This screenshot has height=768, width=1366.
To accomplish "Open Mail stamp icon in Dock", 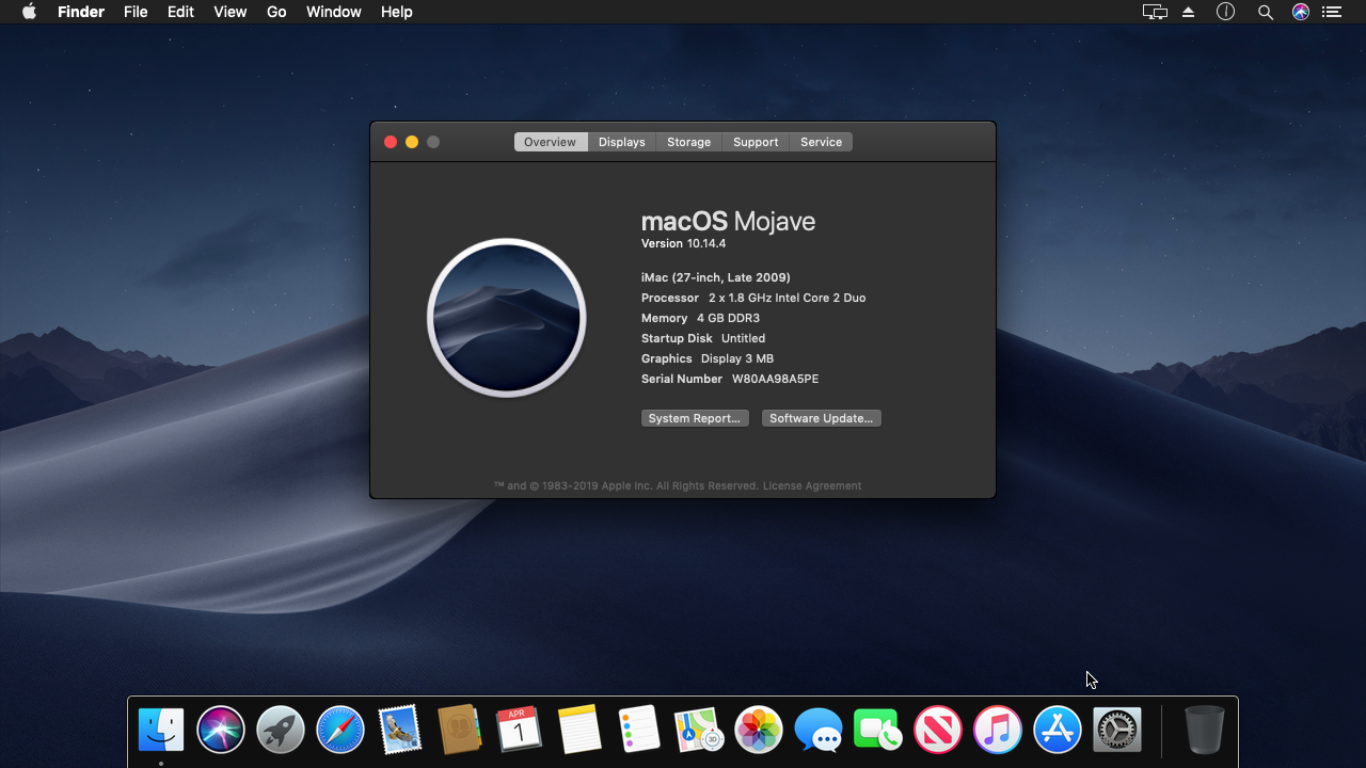I will [400, 730].
